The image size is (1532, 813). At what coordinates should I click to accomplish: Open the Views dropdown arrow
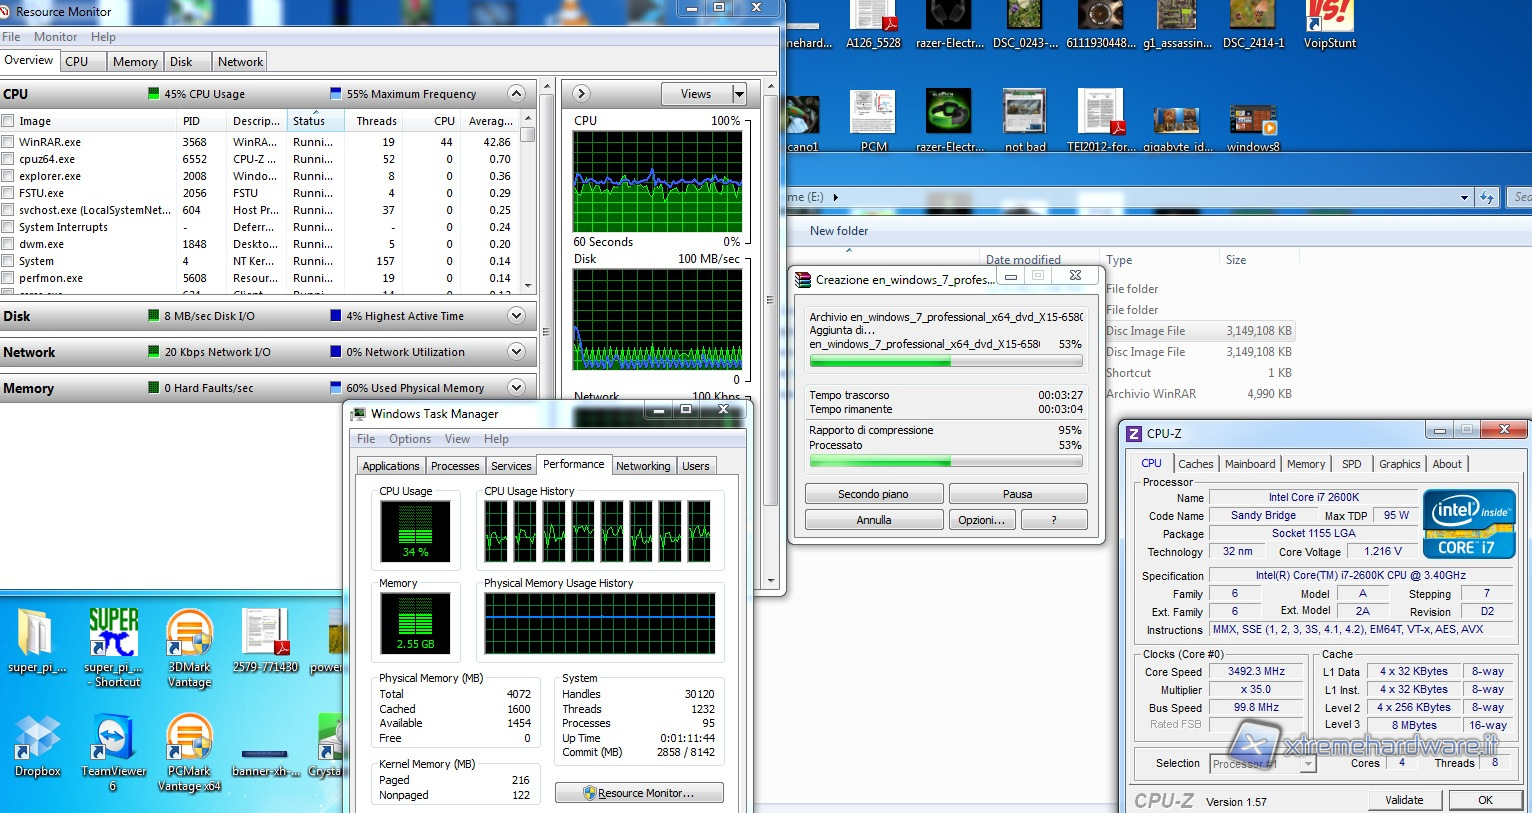[739, 94]
